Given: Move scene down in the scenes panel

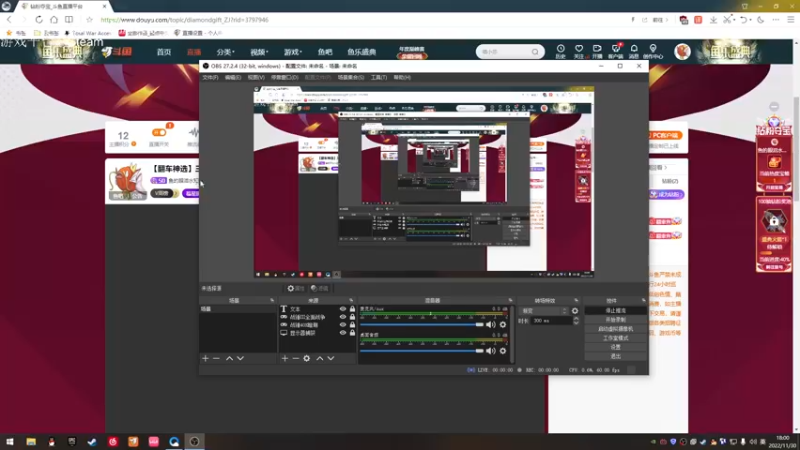Looking at the screenshot, I should click(x=240, y=359).
